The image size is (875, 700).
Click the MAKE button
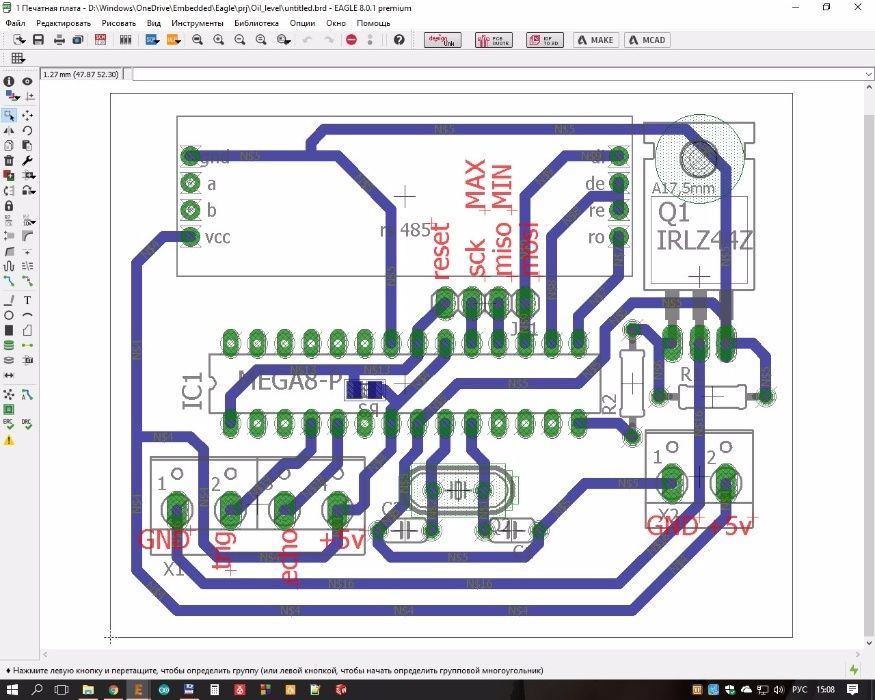(596, 40)
